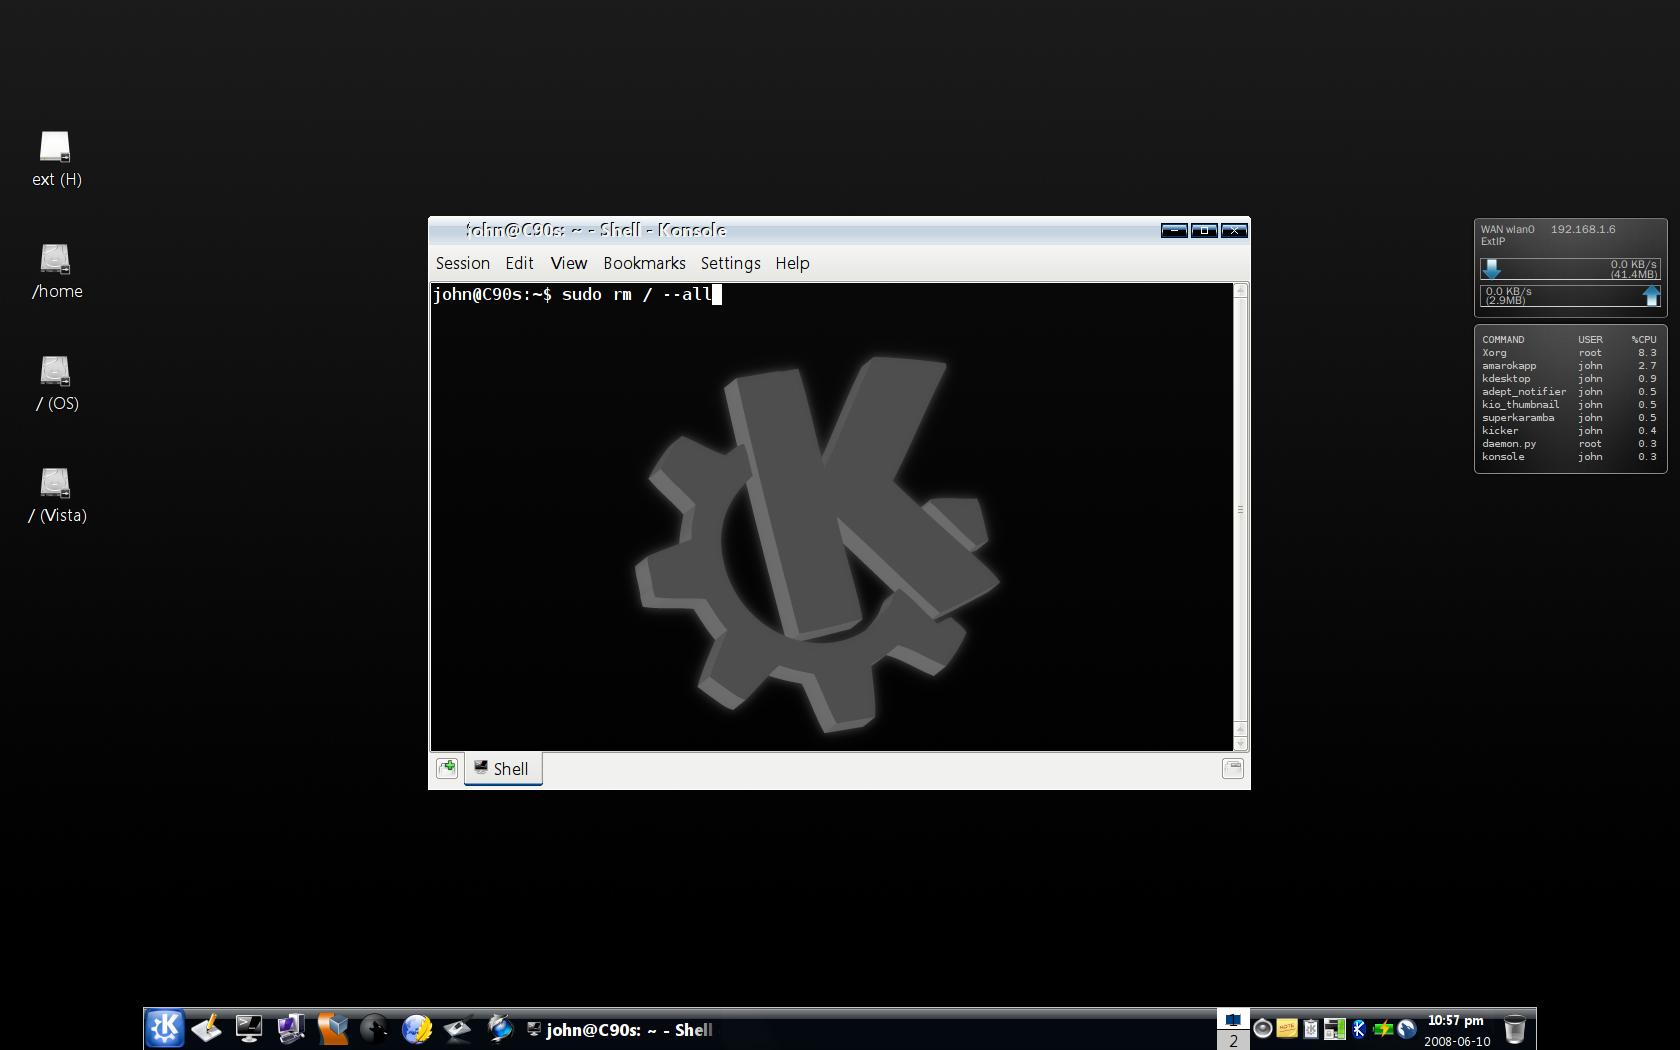This screenshot has width=1680, height=1050.
Task: Open the / (OS) drive desktop icon
Action: tap(56, 384)
